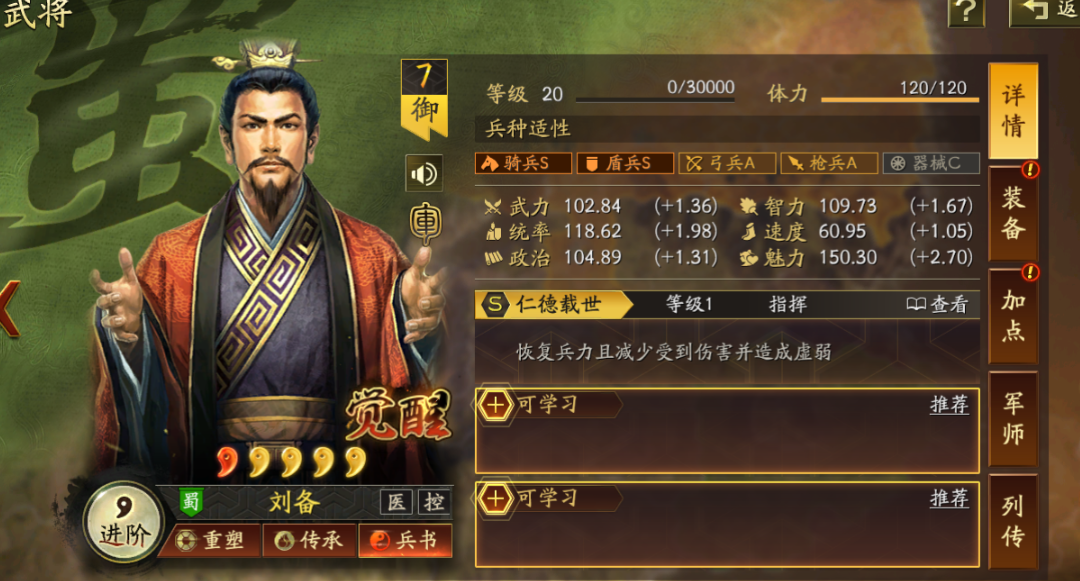
Task: Select the 骑兵S troop type
Action: point(523,163)
